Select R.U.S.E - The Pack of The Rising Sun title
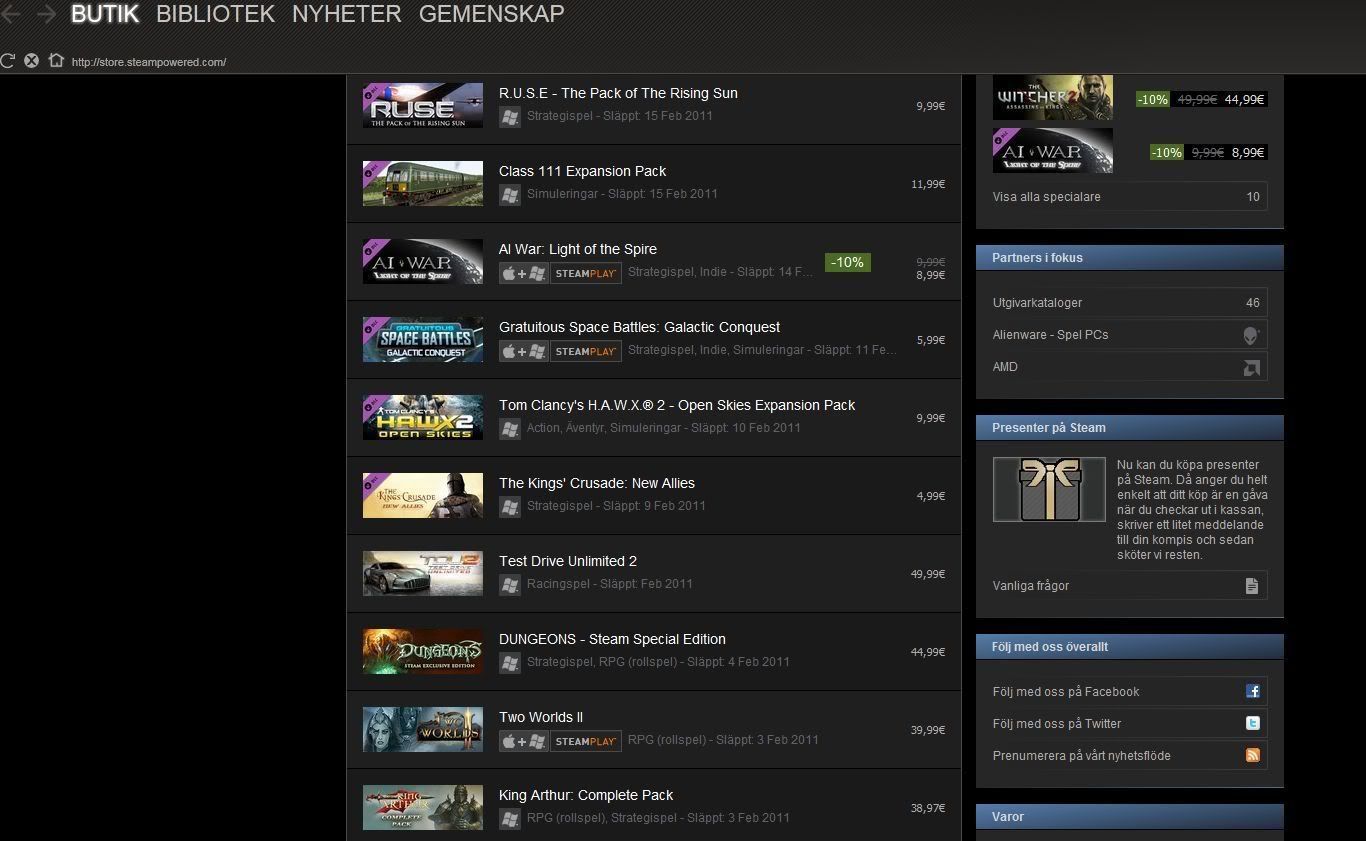The height and width of the screenshot is (841, 1366). (618, 93)
